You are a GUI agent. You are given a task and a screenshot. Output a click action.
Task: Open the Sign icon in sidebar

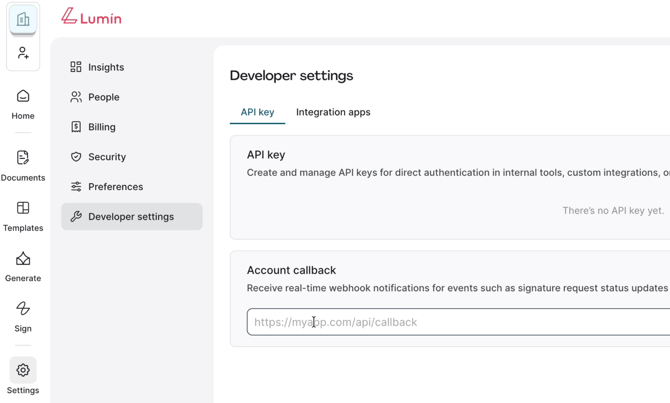click(23, 308)
